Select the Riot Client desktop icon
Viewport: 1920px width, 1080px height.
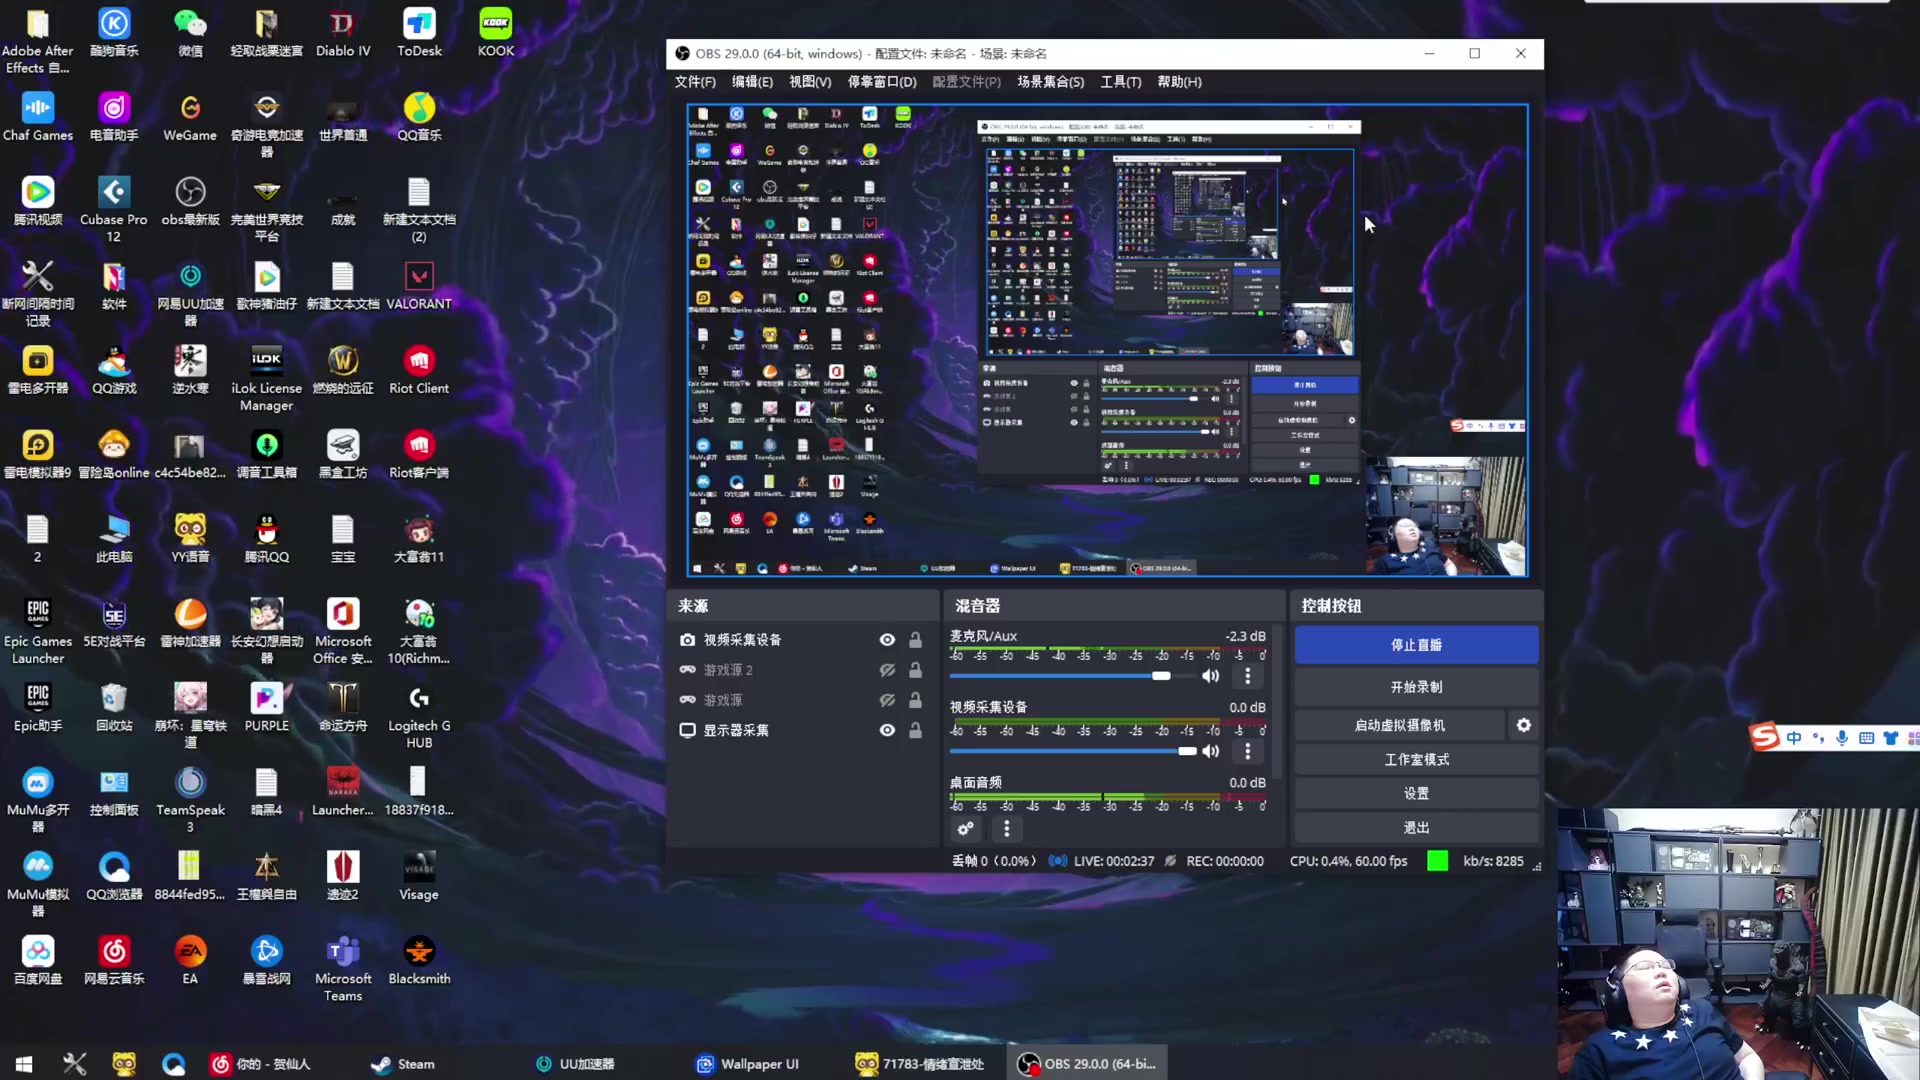click(x=419, y=371)
